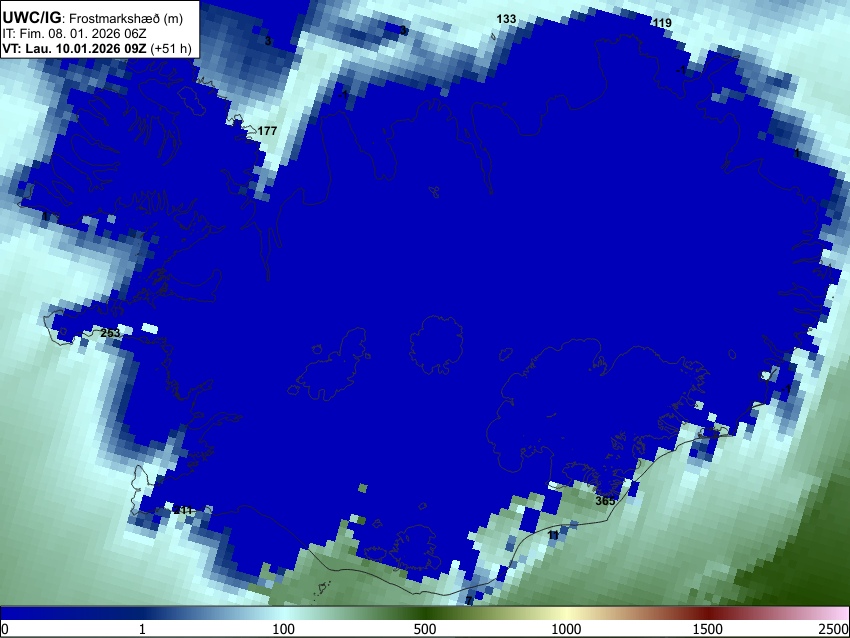Click the map value label '365'
The height and width of the screenshot is (638, 850).
click(x=606, y=501)
